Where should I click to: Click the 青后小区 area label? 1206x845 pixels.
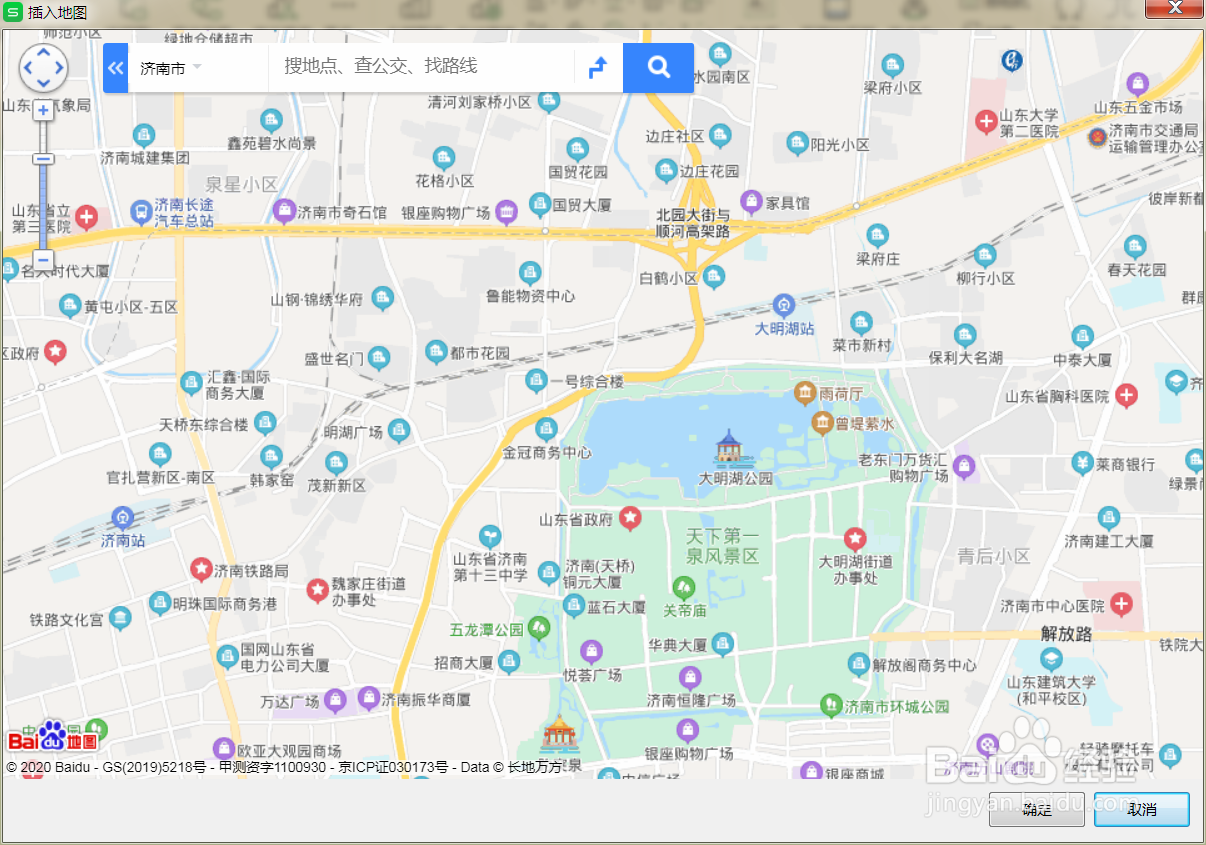tap(994, 556)
